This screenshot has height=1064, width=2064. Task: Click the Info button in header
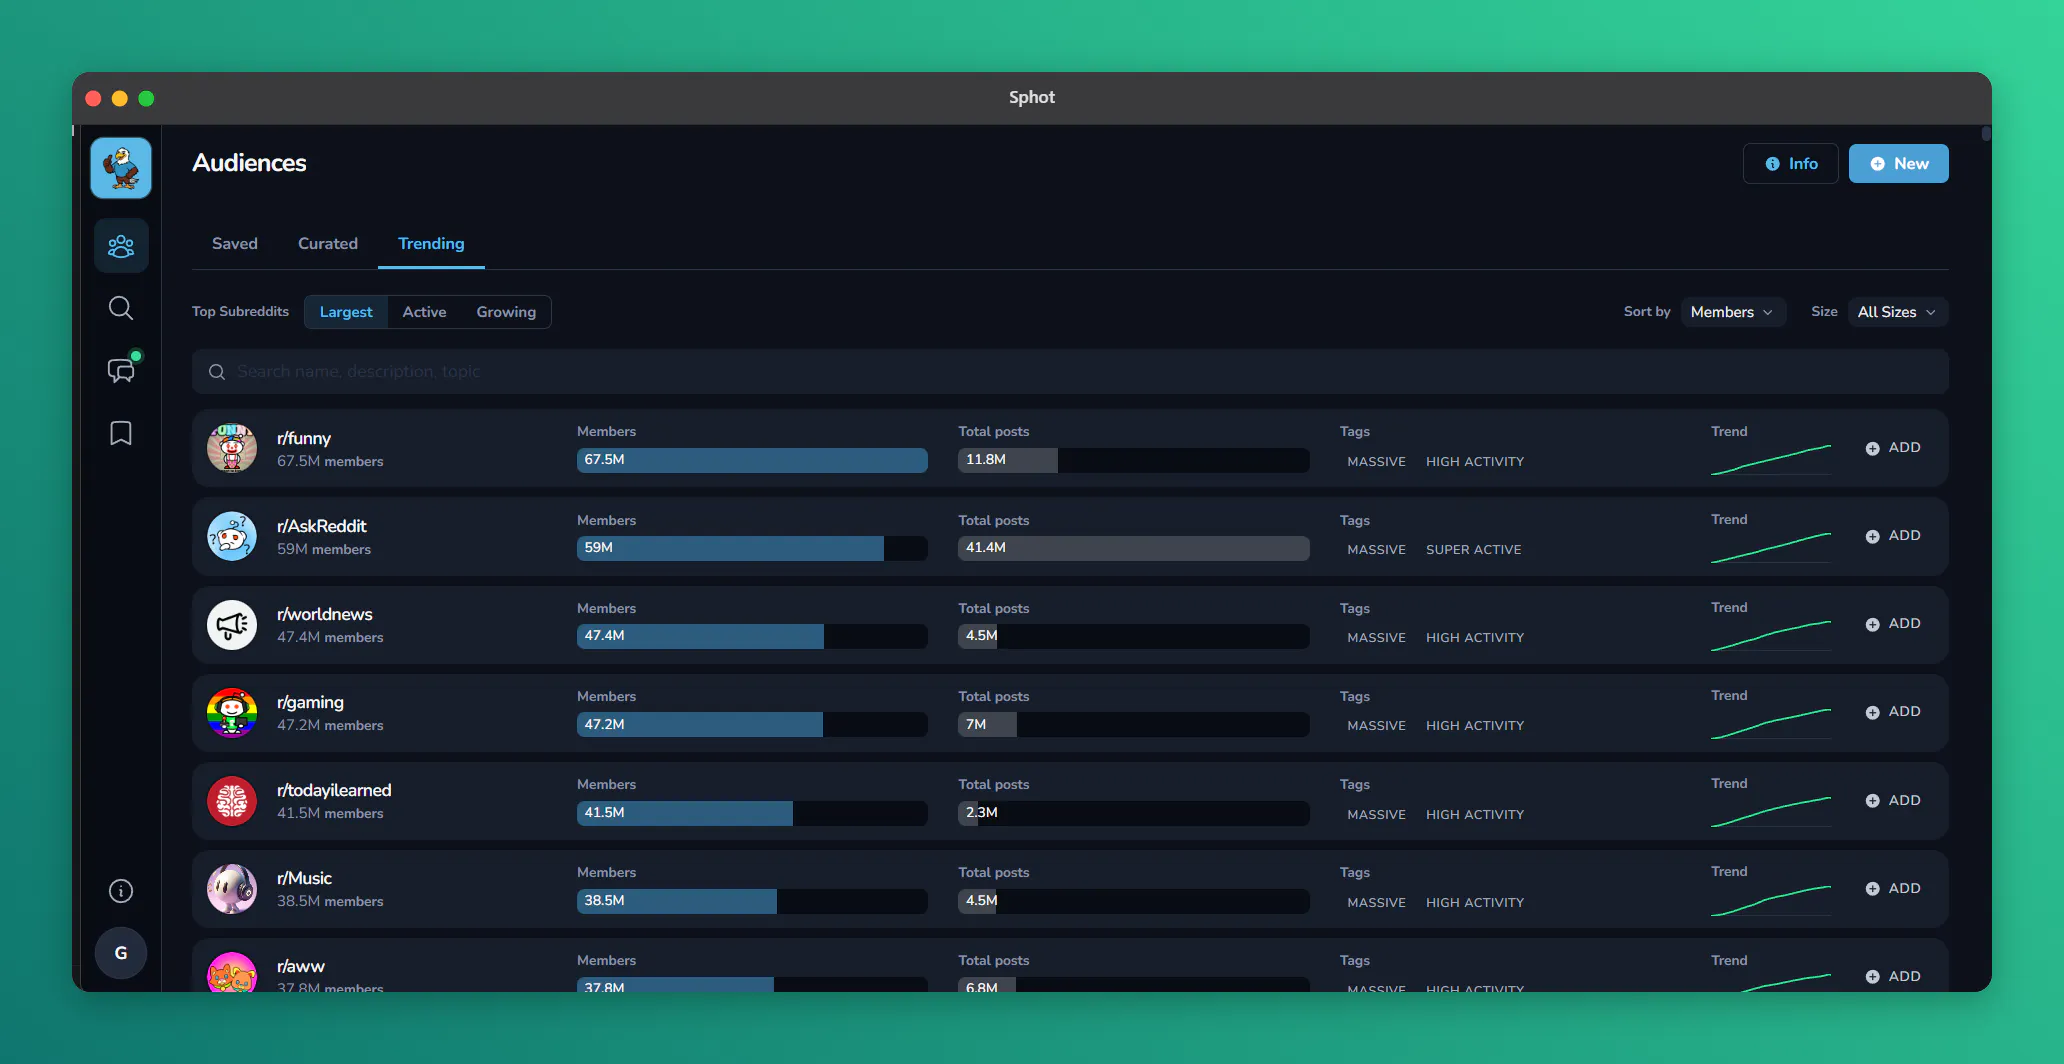click(x=1790, y=164)
